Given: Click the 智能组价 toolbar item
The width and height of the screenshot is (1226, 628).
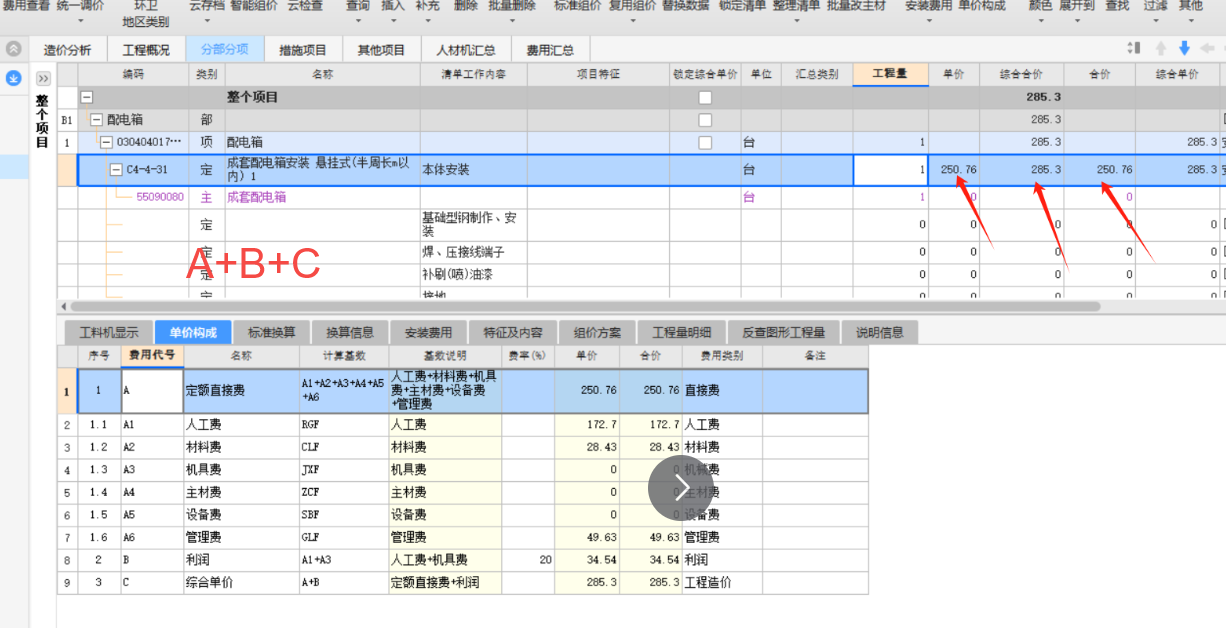Looking at the screenshot, I should pos(254,5).
